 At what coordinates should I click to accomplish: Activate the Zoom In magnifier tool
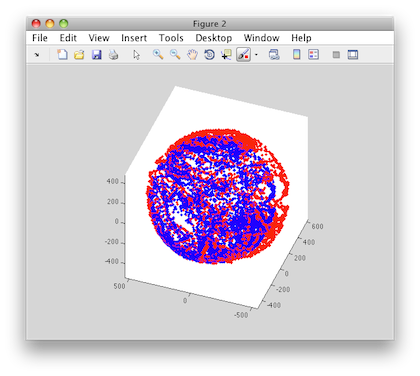click(158, 54)
